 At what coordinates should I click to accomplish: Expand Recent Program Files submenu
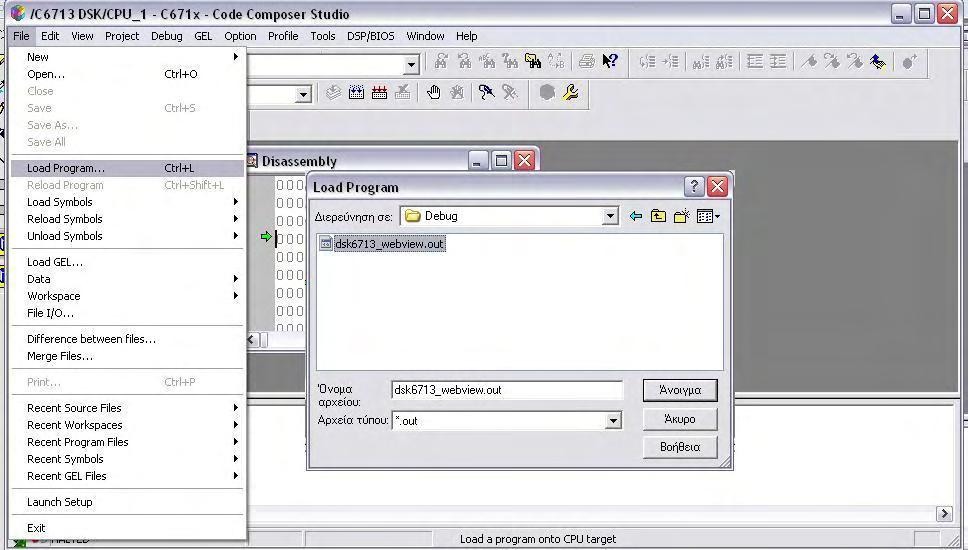click(127, 442)
